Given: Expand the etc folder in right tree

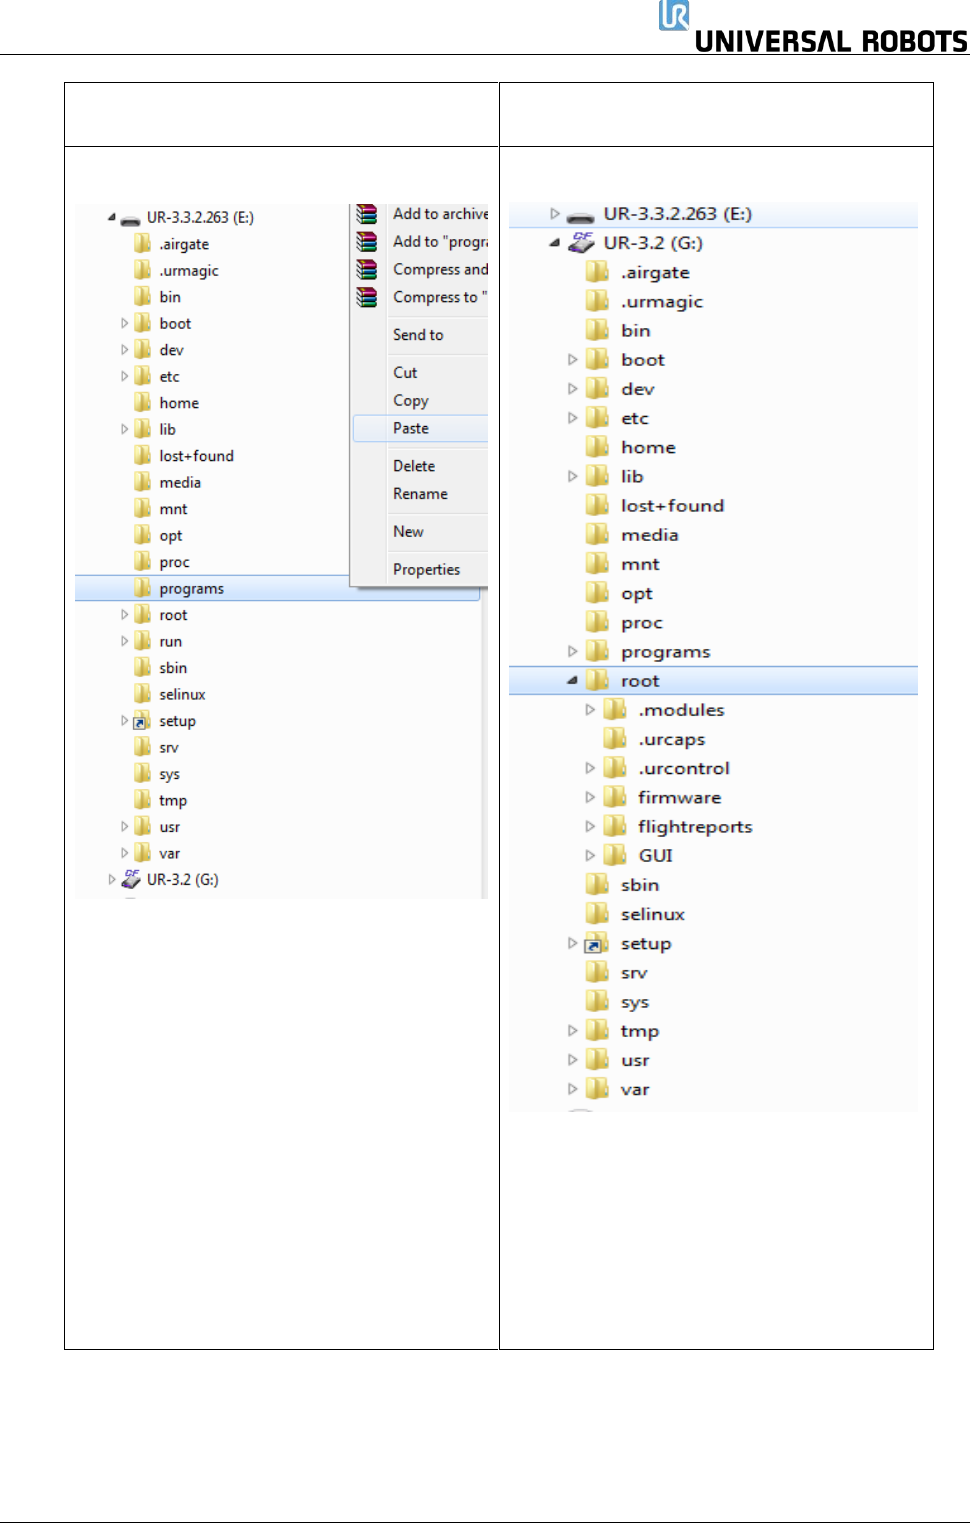Looking at the screenshot, I should 573,418.
